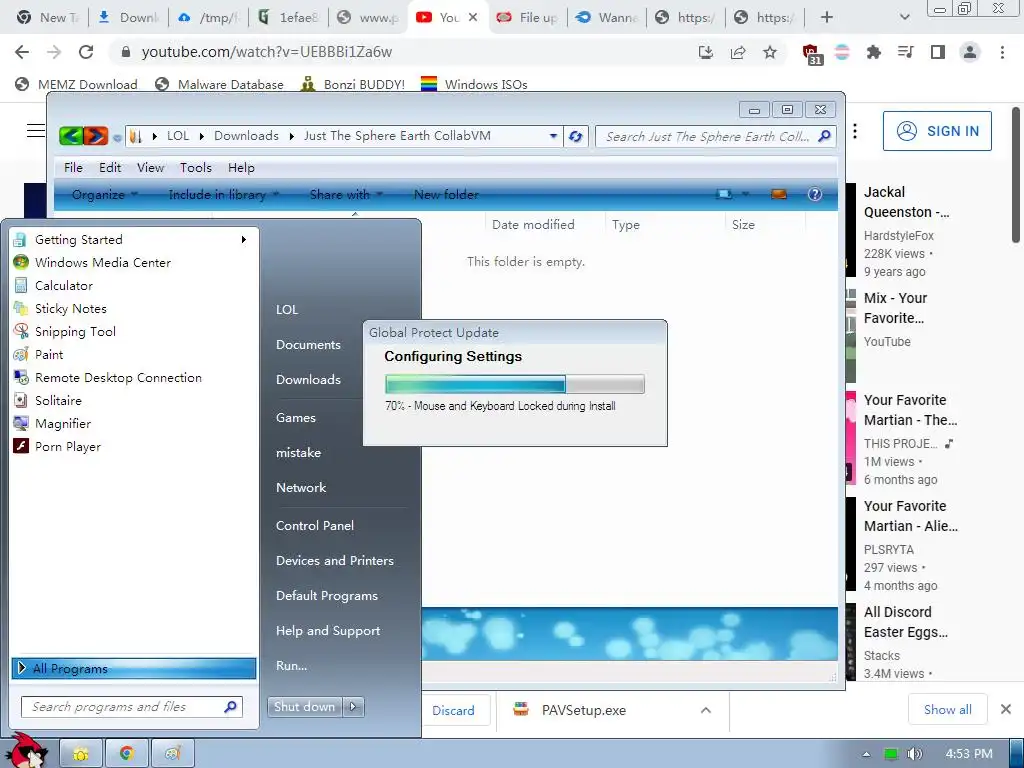This screenshot has height=768, width=1024.
Task: Open the Windows ISOs bookmark
Action: 474,84
